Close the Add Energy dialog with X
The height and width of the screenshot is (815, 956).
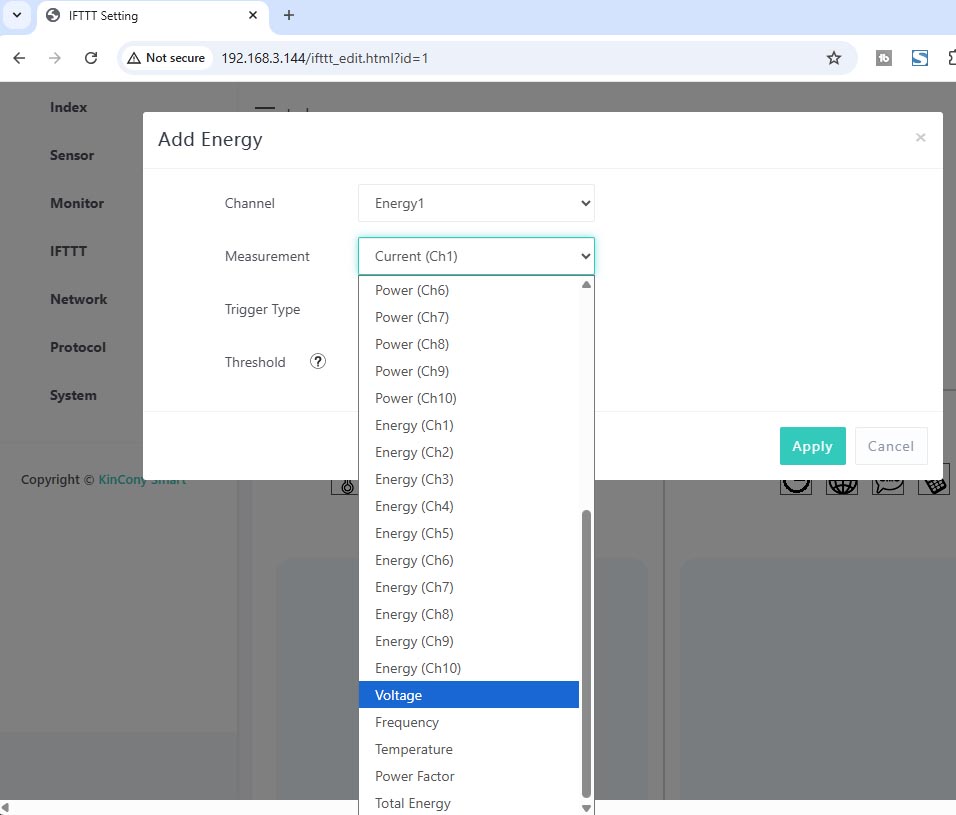(920, 138)
